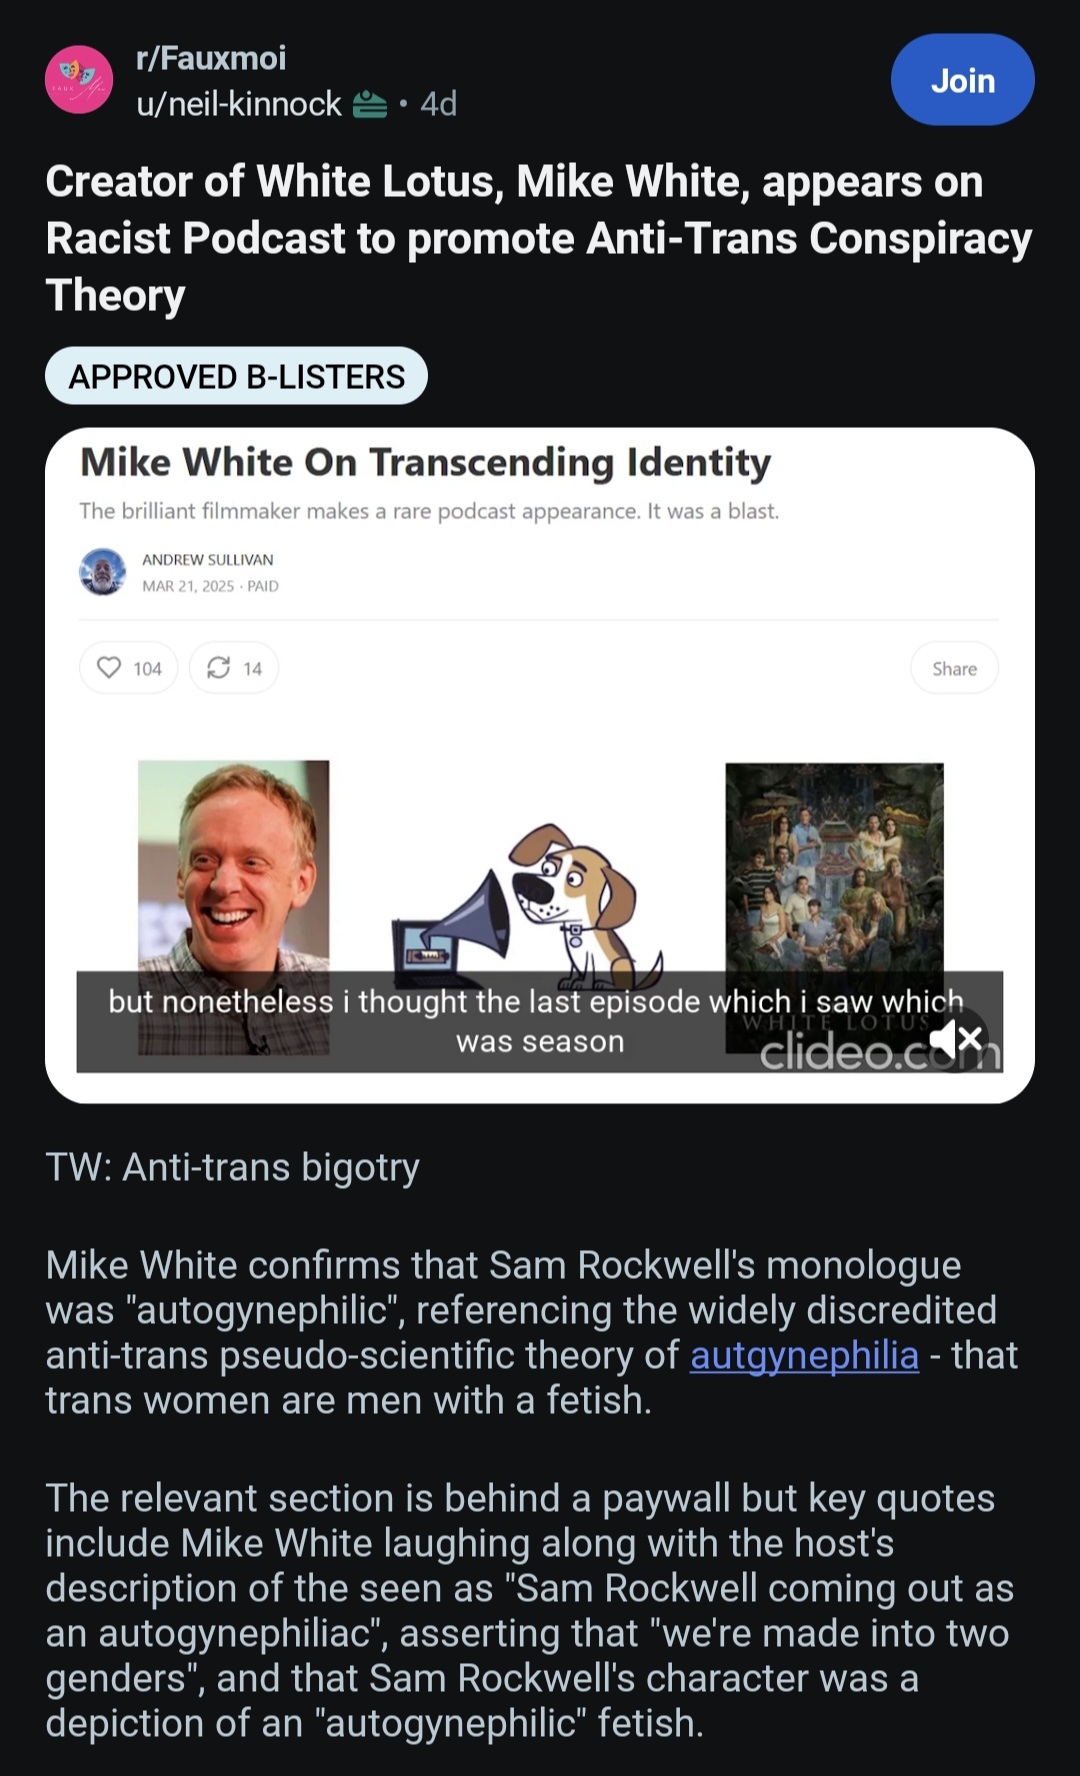
Task: Open the post title about Mike White
Action: tap(539, 238)
